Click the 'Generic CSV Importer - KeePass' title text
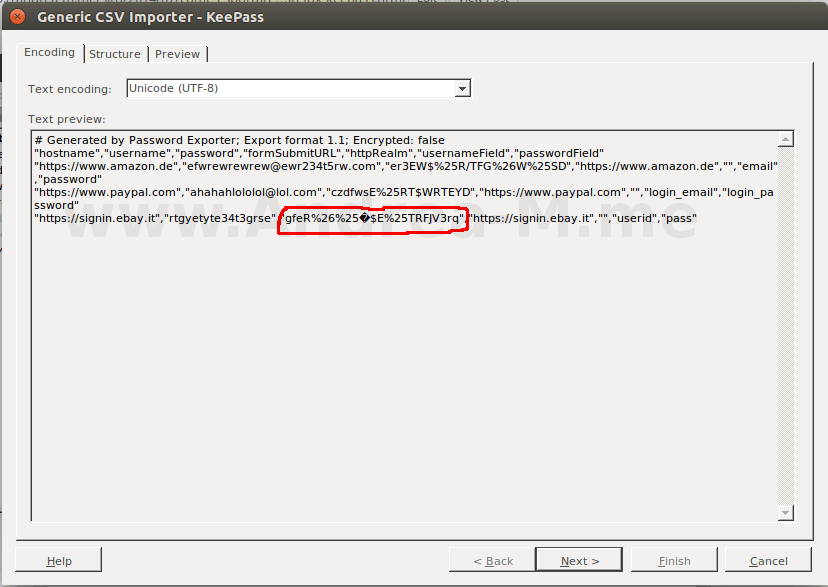Screen dimensions: 828x587 pos(150,17)
